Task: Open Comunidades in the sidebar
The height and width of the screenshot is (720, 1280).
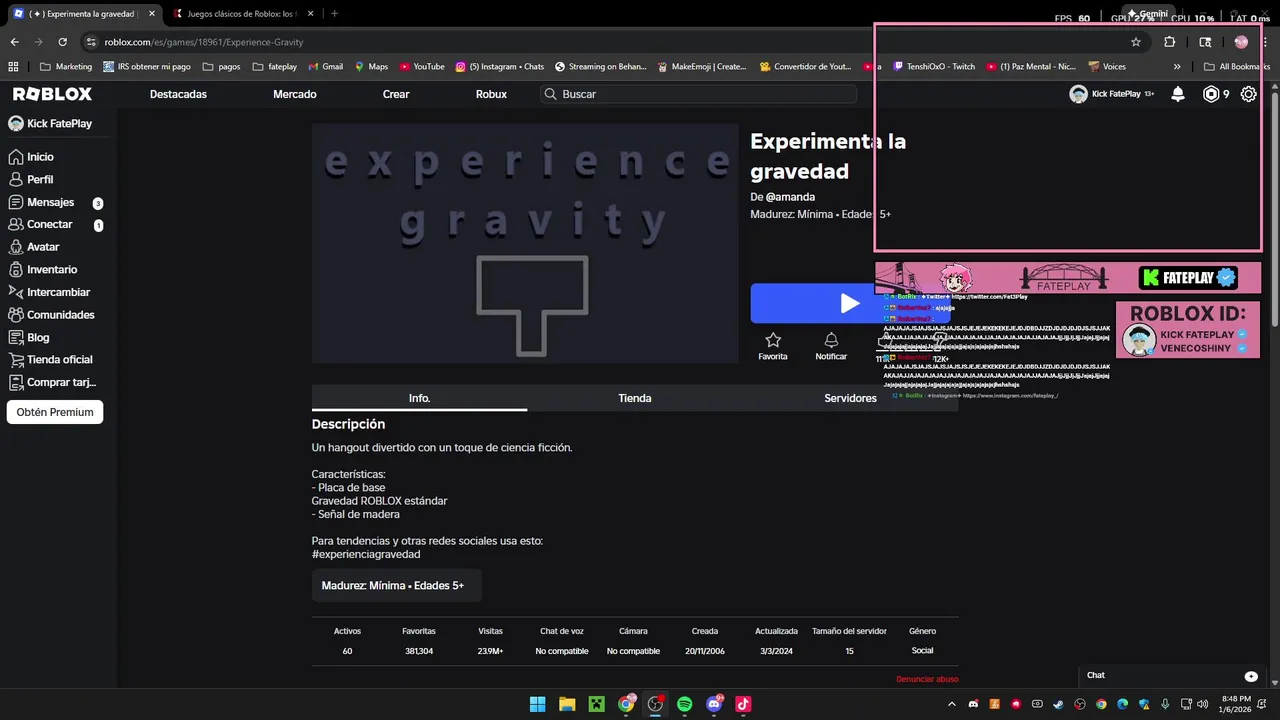Action: pos(51,315)
